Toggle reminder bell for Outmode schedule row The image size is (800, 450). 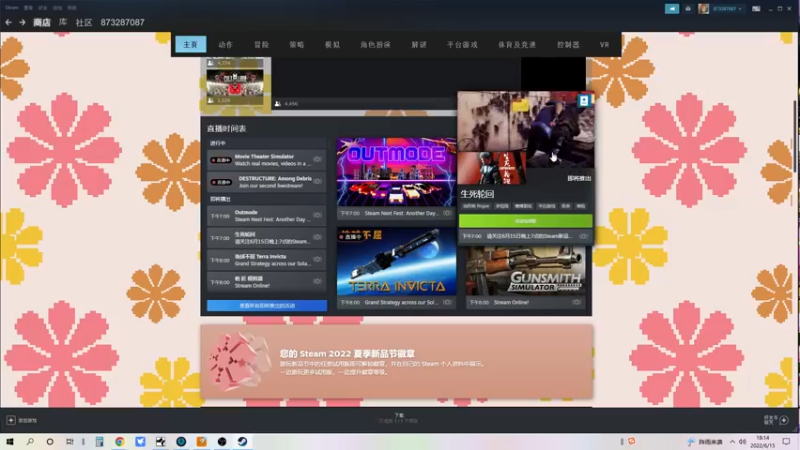point(317,216)
